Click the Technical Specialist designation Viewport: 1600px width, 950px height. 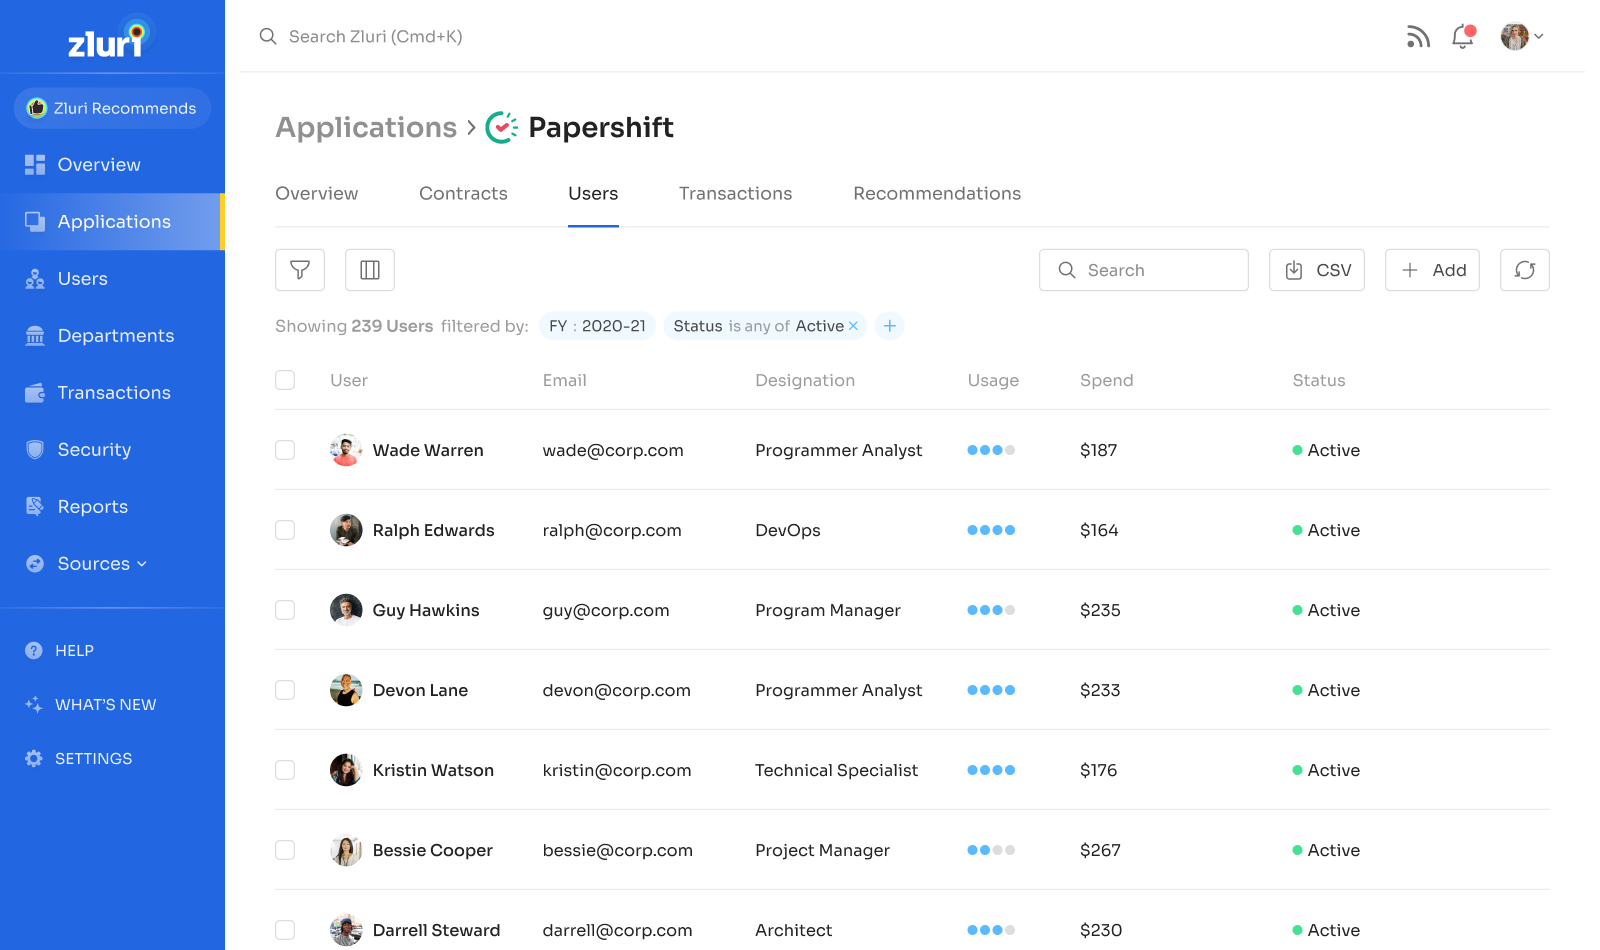click(836, 770)
